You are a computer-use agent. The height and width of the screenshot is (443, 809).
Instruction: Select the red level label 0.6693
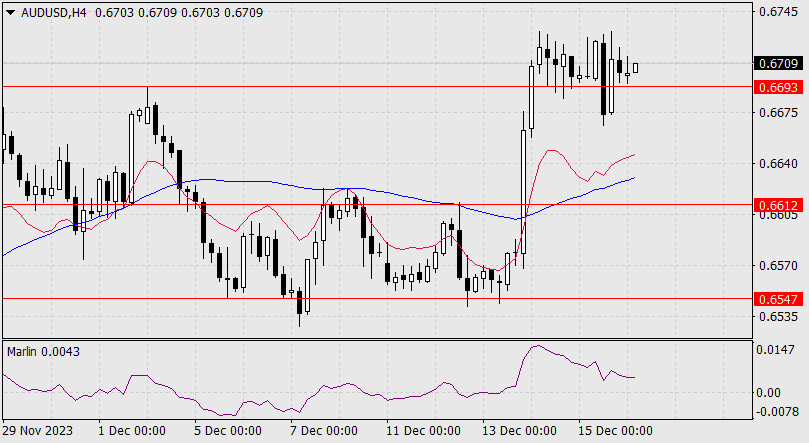[x=779, y=87]
